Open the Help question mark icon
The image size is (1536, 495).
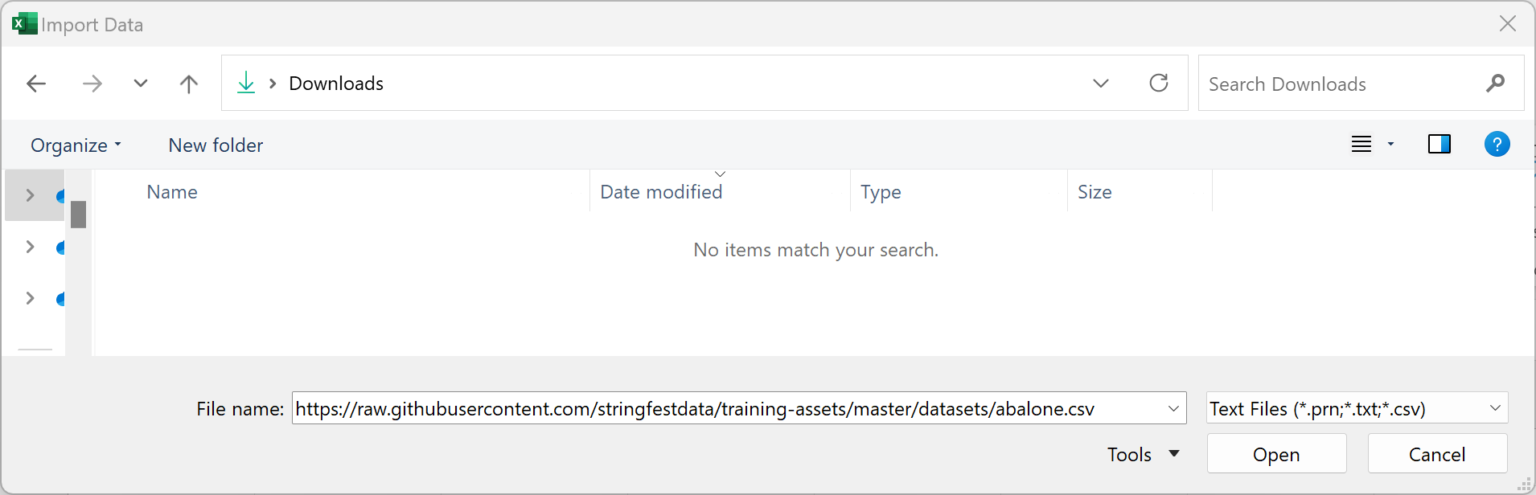pos(1496,145)
